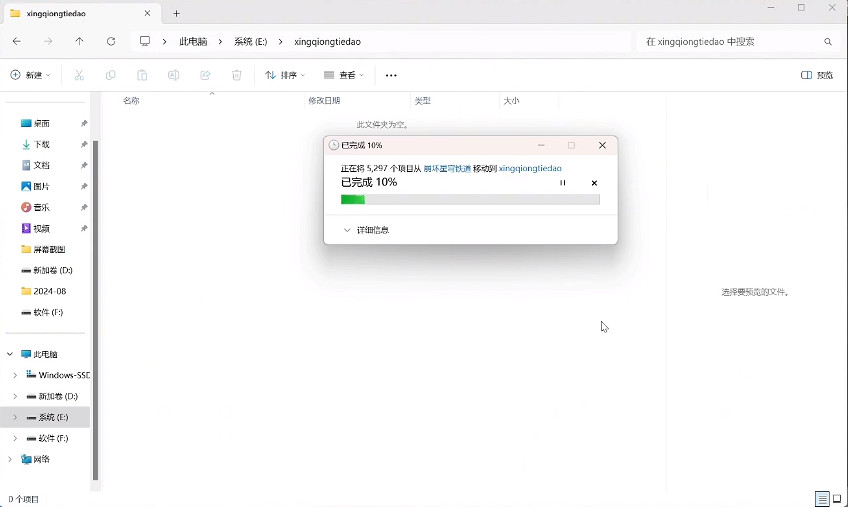Toggle the 预览 preview pane
Viewport: 848px width, 507px height.
pos(817,75)
